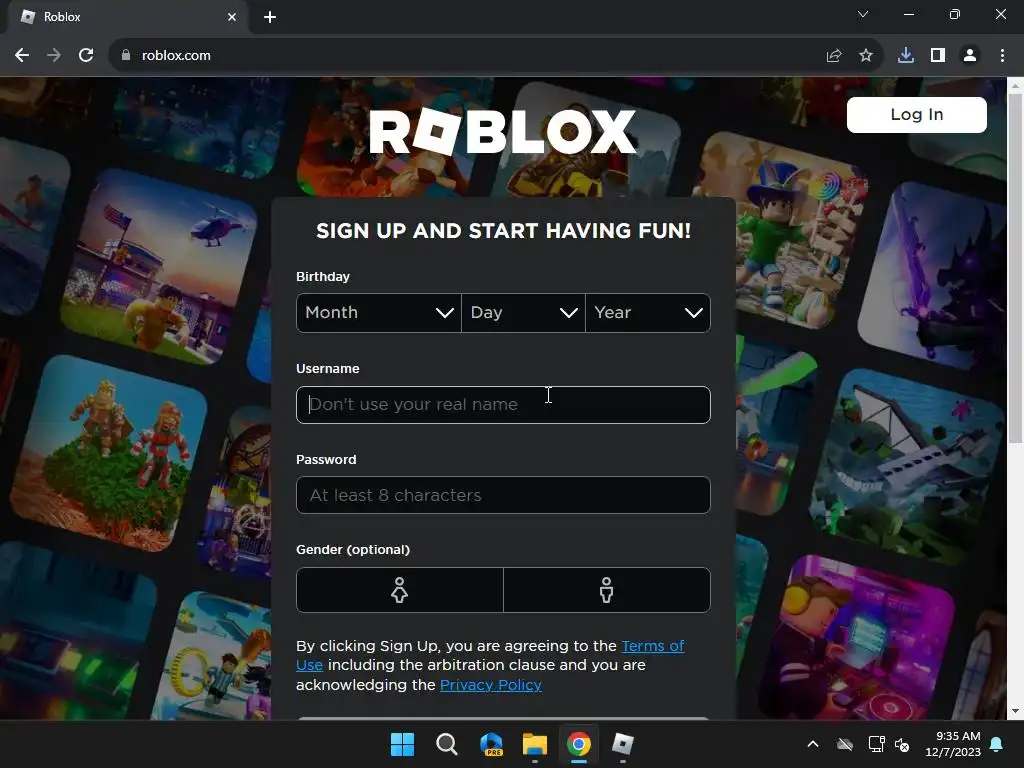Click the crashed airplane game thumbnail
The width and height of the screenshot is (1024, 768).
coord(908,467)
